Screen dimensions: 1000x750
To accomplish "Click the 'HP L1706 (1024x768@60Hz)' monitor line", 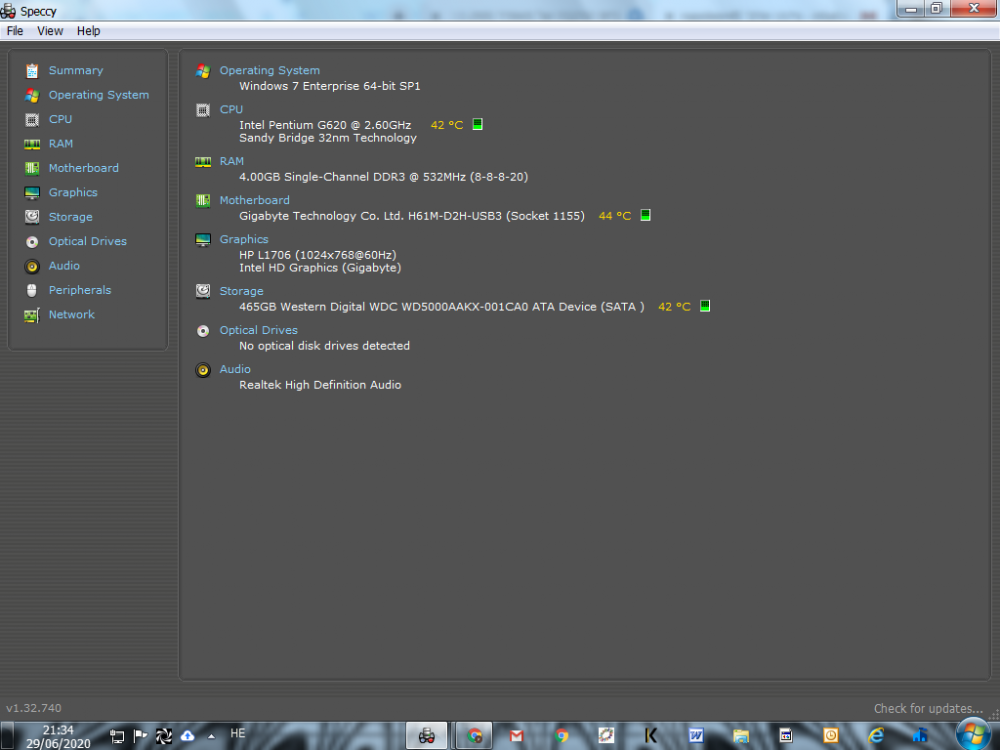I will click(x=318, y=255).
